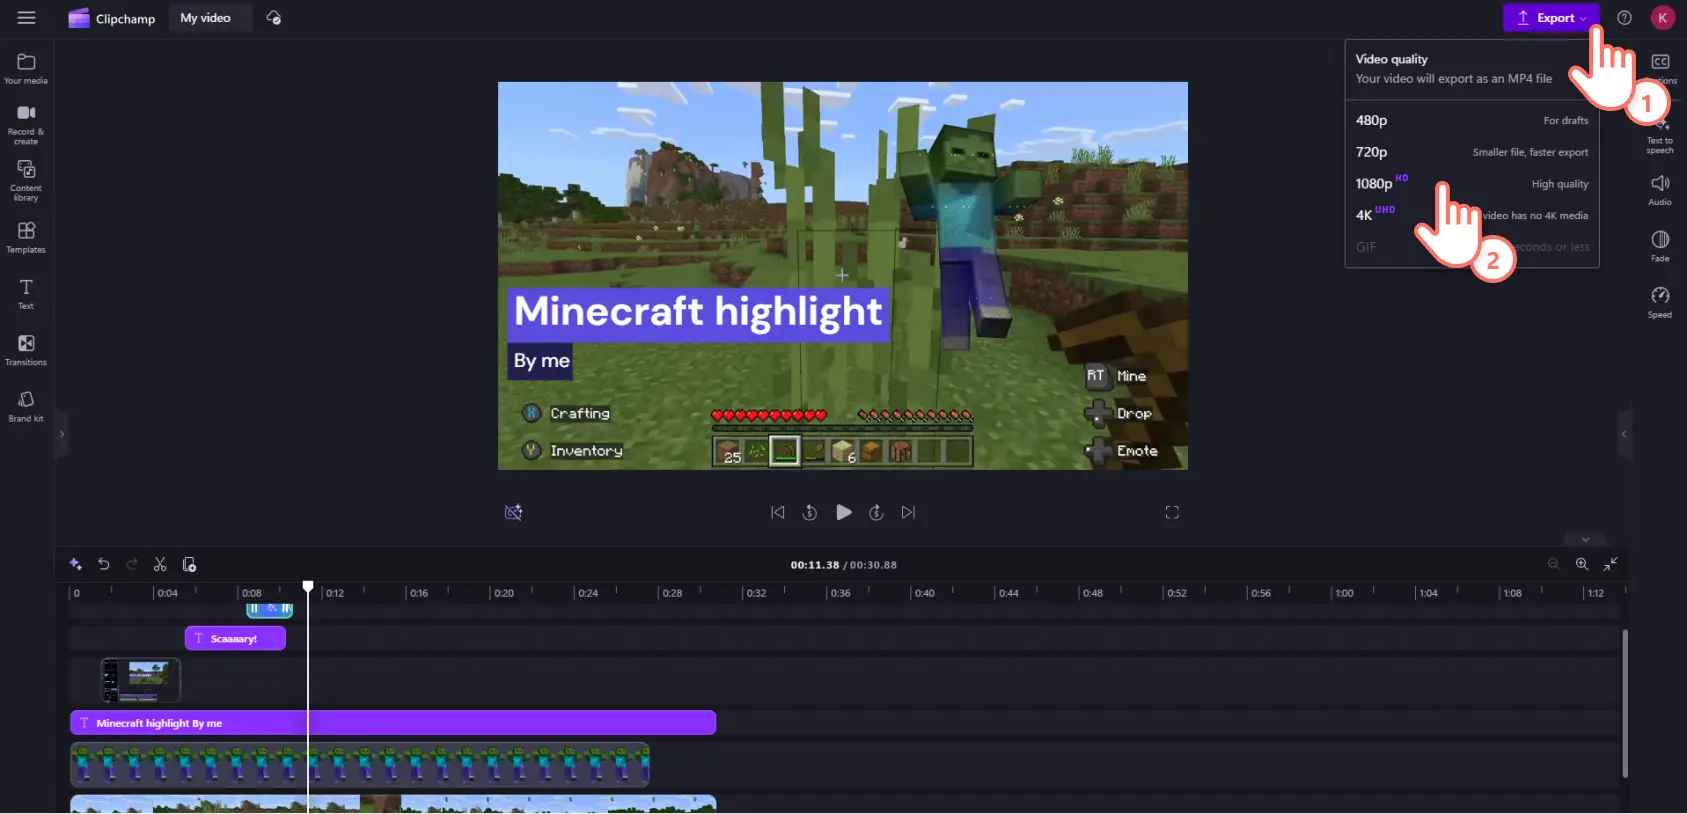This screenshot has height=814, width=1687.
Task: Open the Speed properties panel
Action: point(1660,301)
